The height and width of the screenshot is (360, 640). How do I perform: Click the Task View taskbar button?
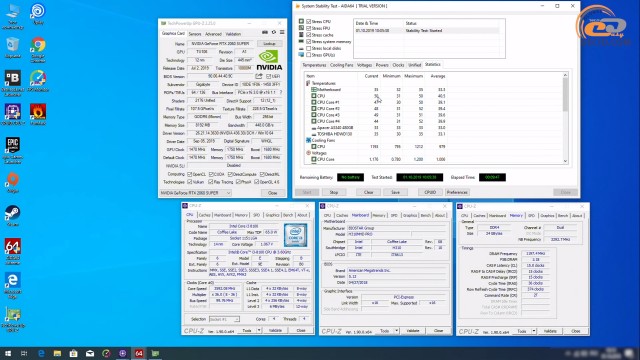pos(24,353)
